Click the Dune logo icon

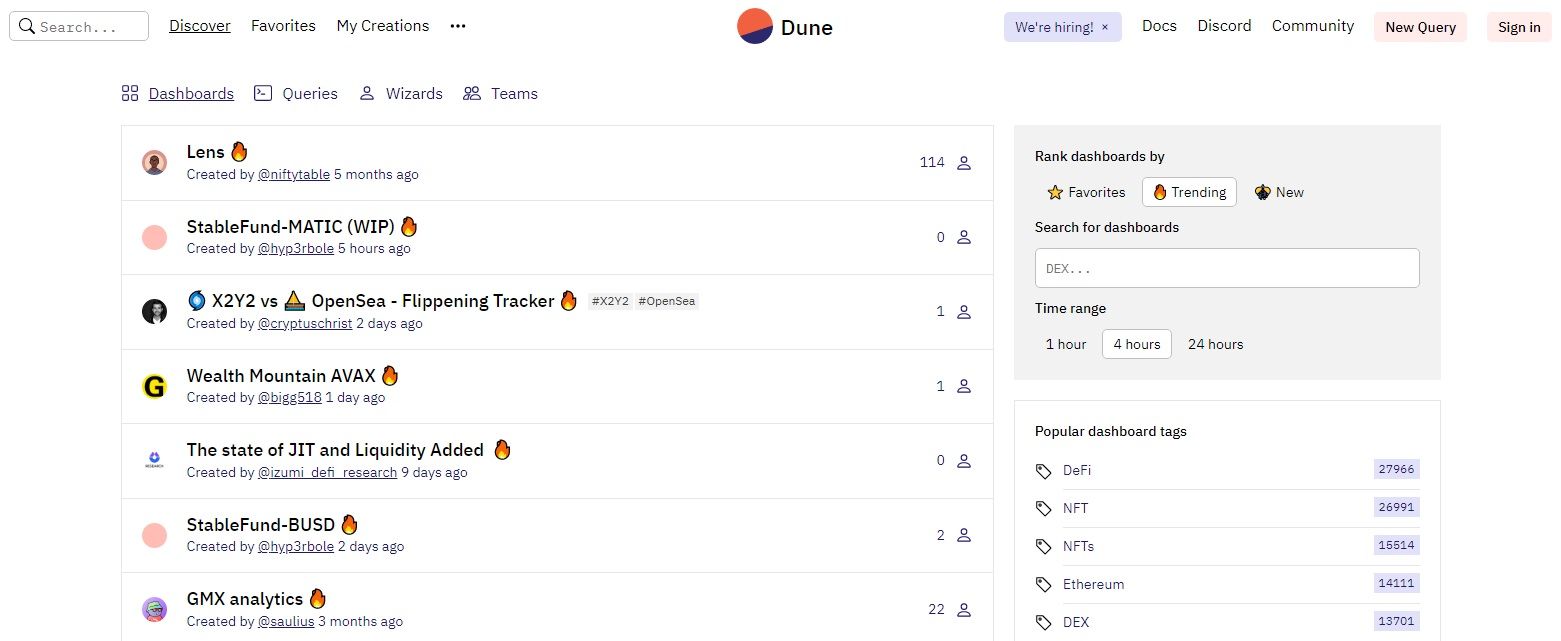pyautogui.click(x=755, y=26)
